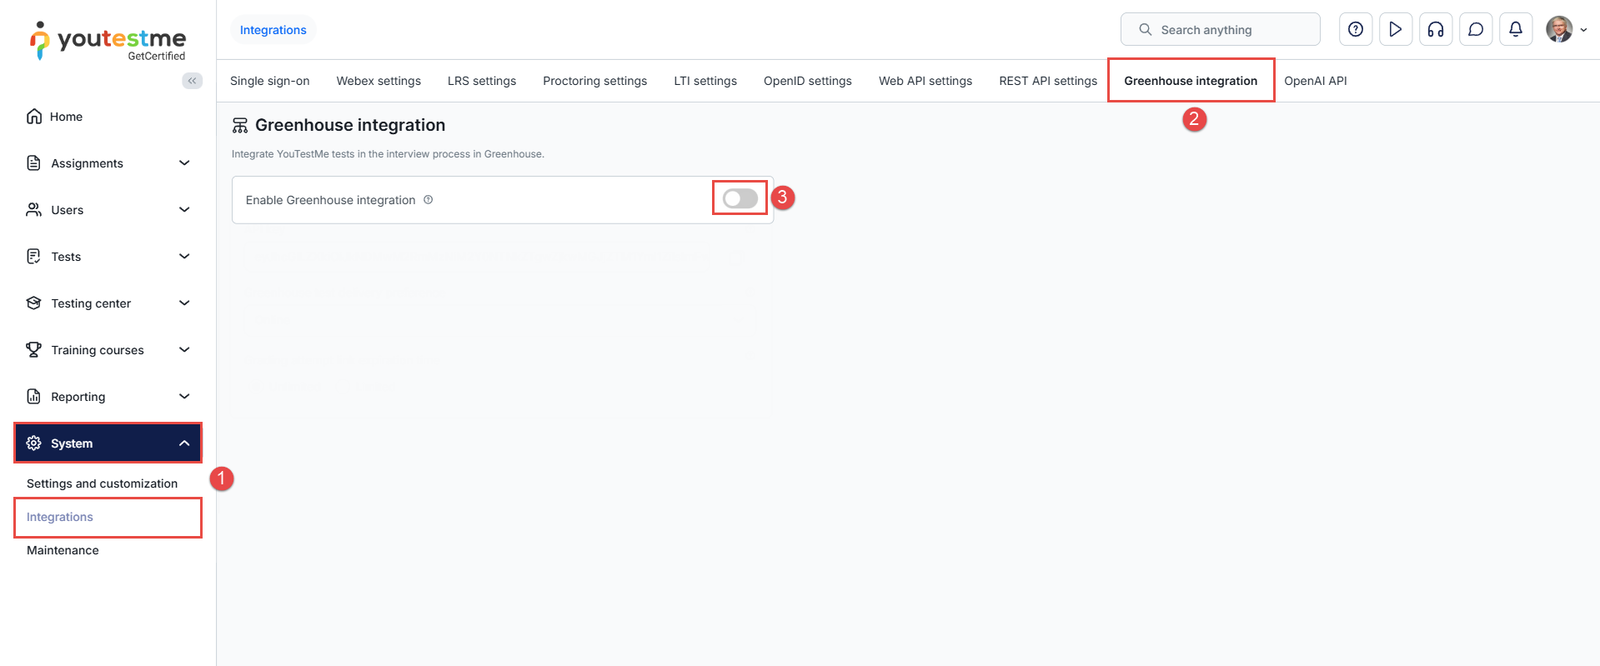The height and width of the screenshot is (666, 1600).
Task: Open the chat bubble icon
Action: [1475, 30]
